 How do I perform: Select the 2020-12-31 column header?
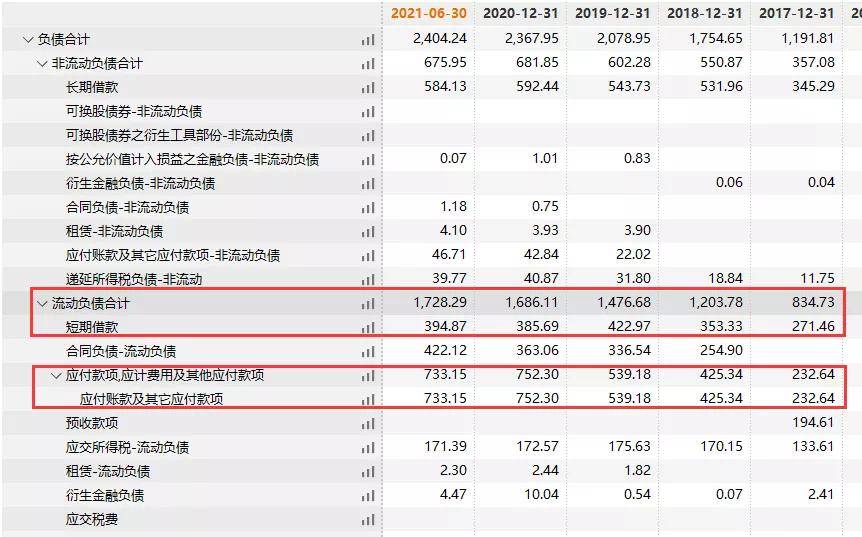click(521, 14)
